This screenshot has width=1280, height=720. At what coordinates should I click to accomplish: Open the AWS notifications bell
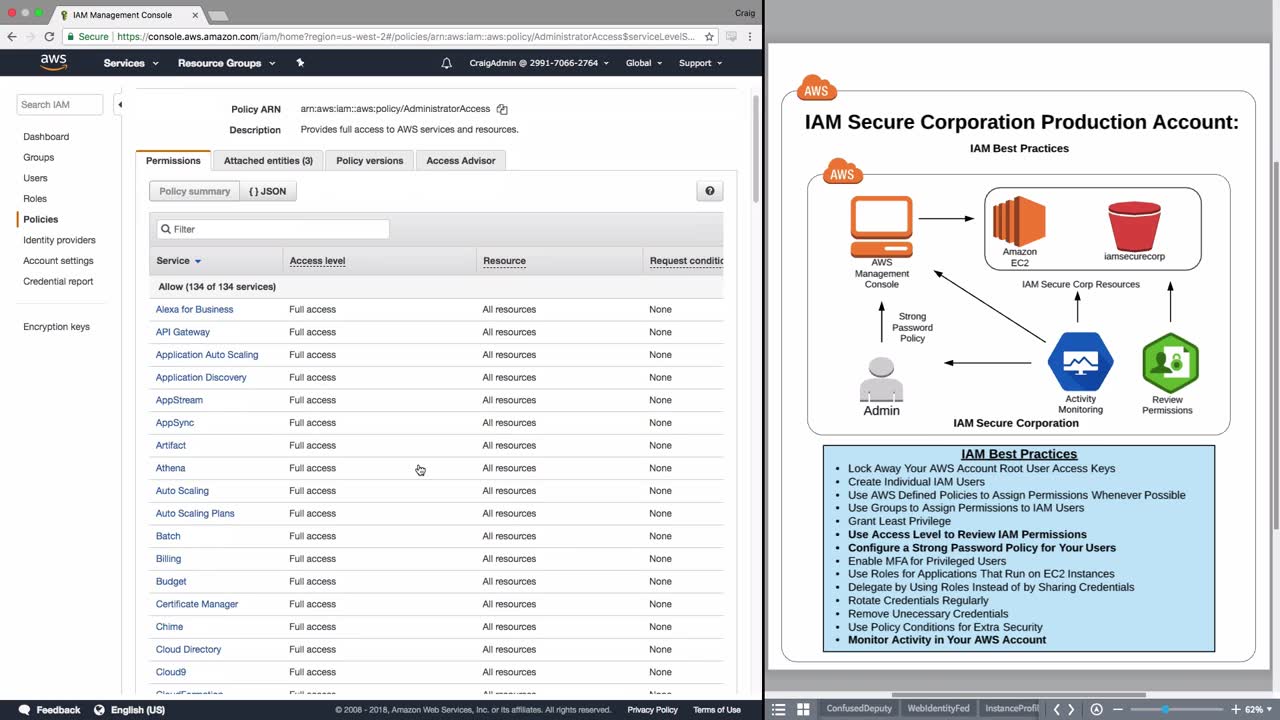pos(446,63)
